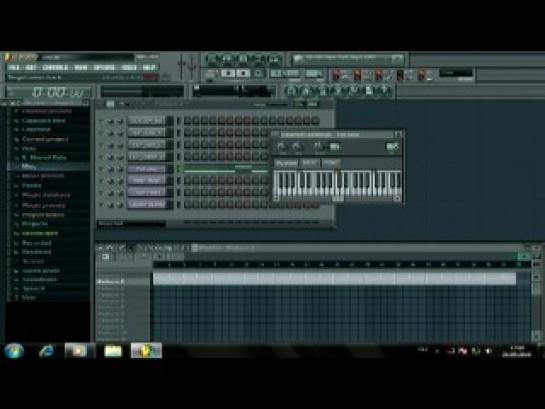Screen dimensions: 545x409
Task: Open the Speech folder in browser
Action: (x=33, y=288)
